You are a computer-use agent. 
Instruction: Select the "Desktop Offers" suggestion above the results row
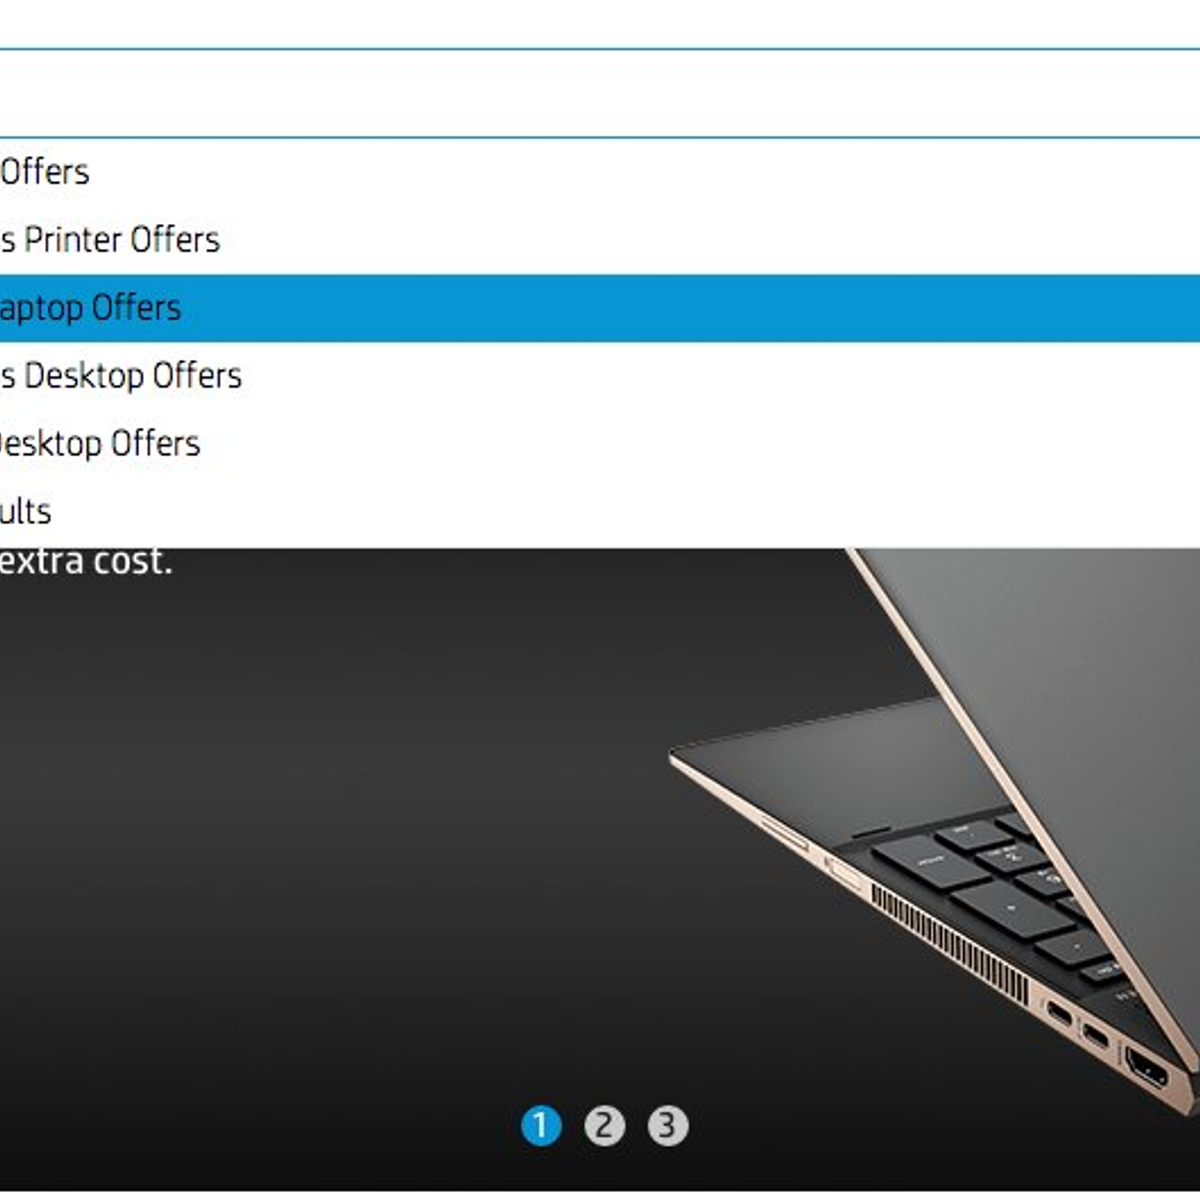pos(600,444)
